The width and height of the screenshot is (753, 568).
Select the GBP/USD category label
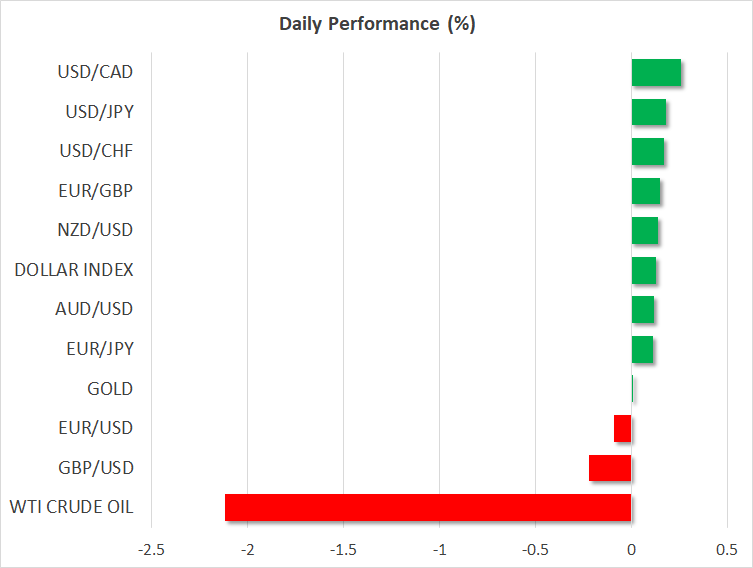point(96,468)
